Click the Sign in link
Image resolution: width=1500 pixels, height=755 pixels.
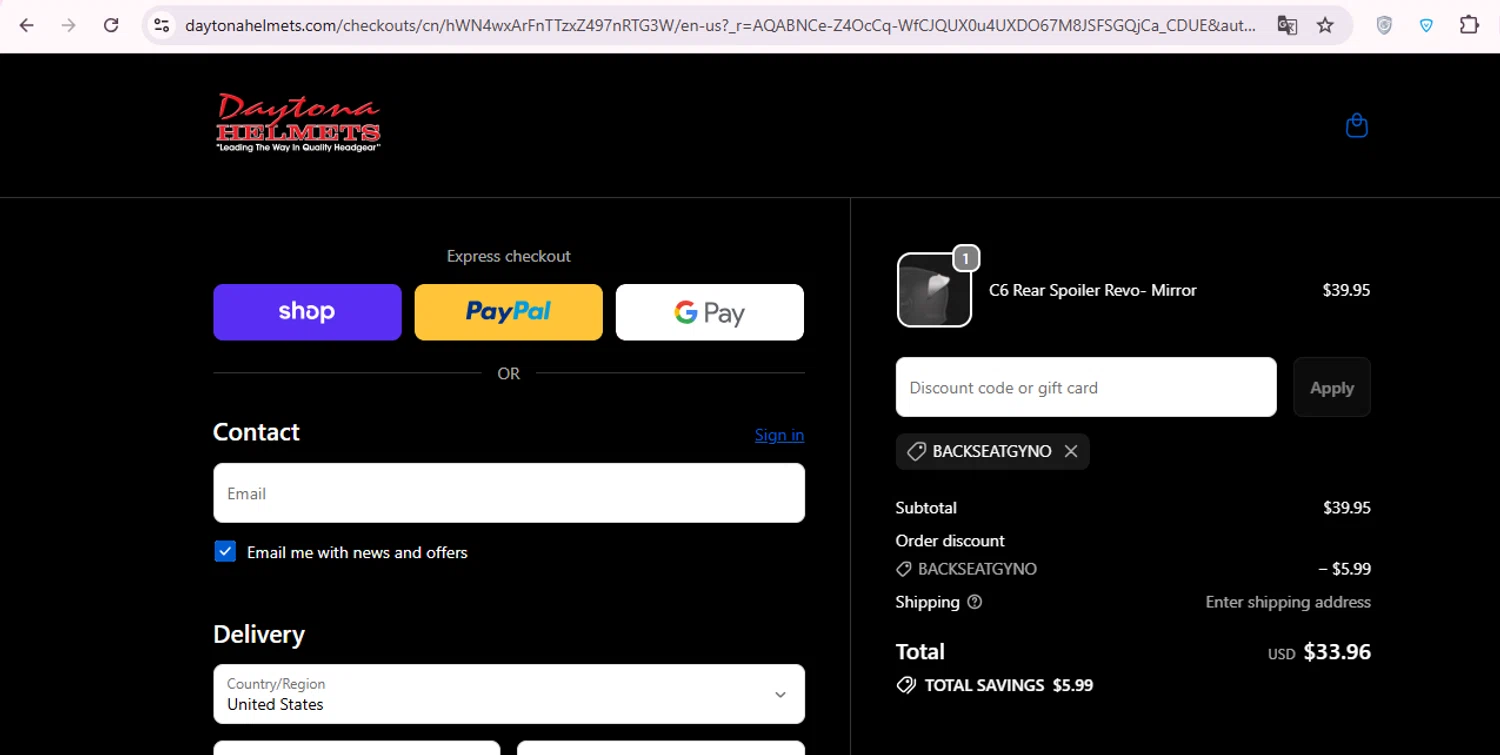[779, 435]
